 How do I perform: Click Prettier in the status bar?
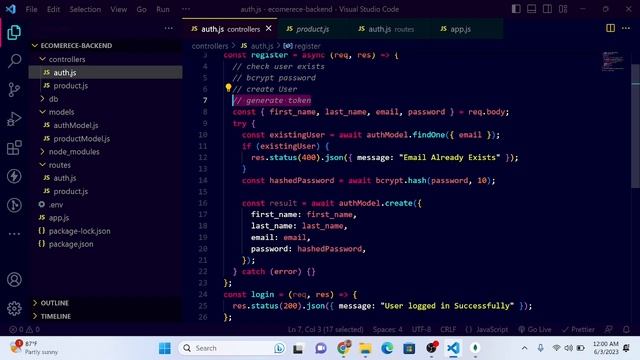click(x=578, y=329)
